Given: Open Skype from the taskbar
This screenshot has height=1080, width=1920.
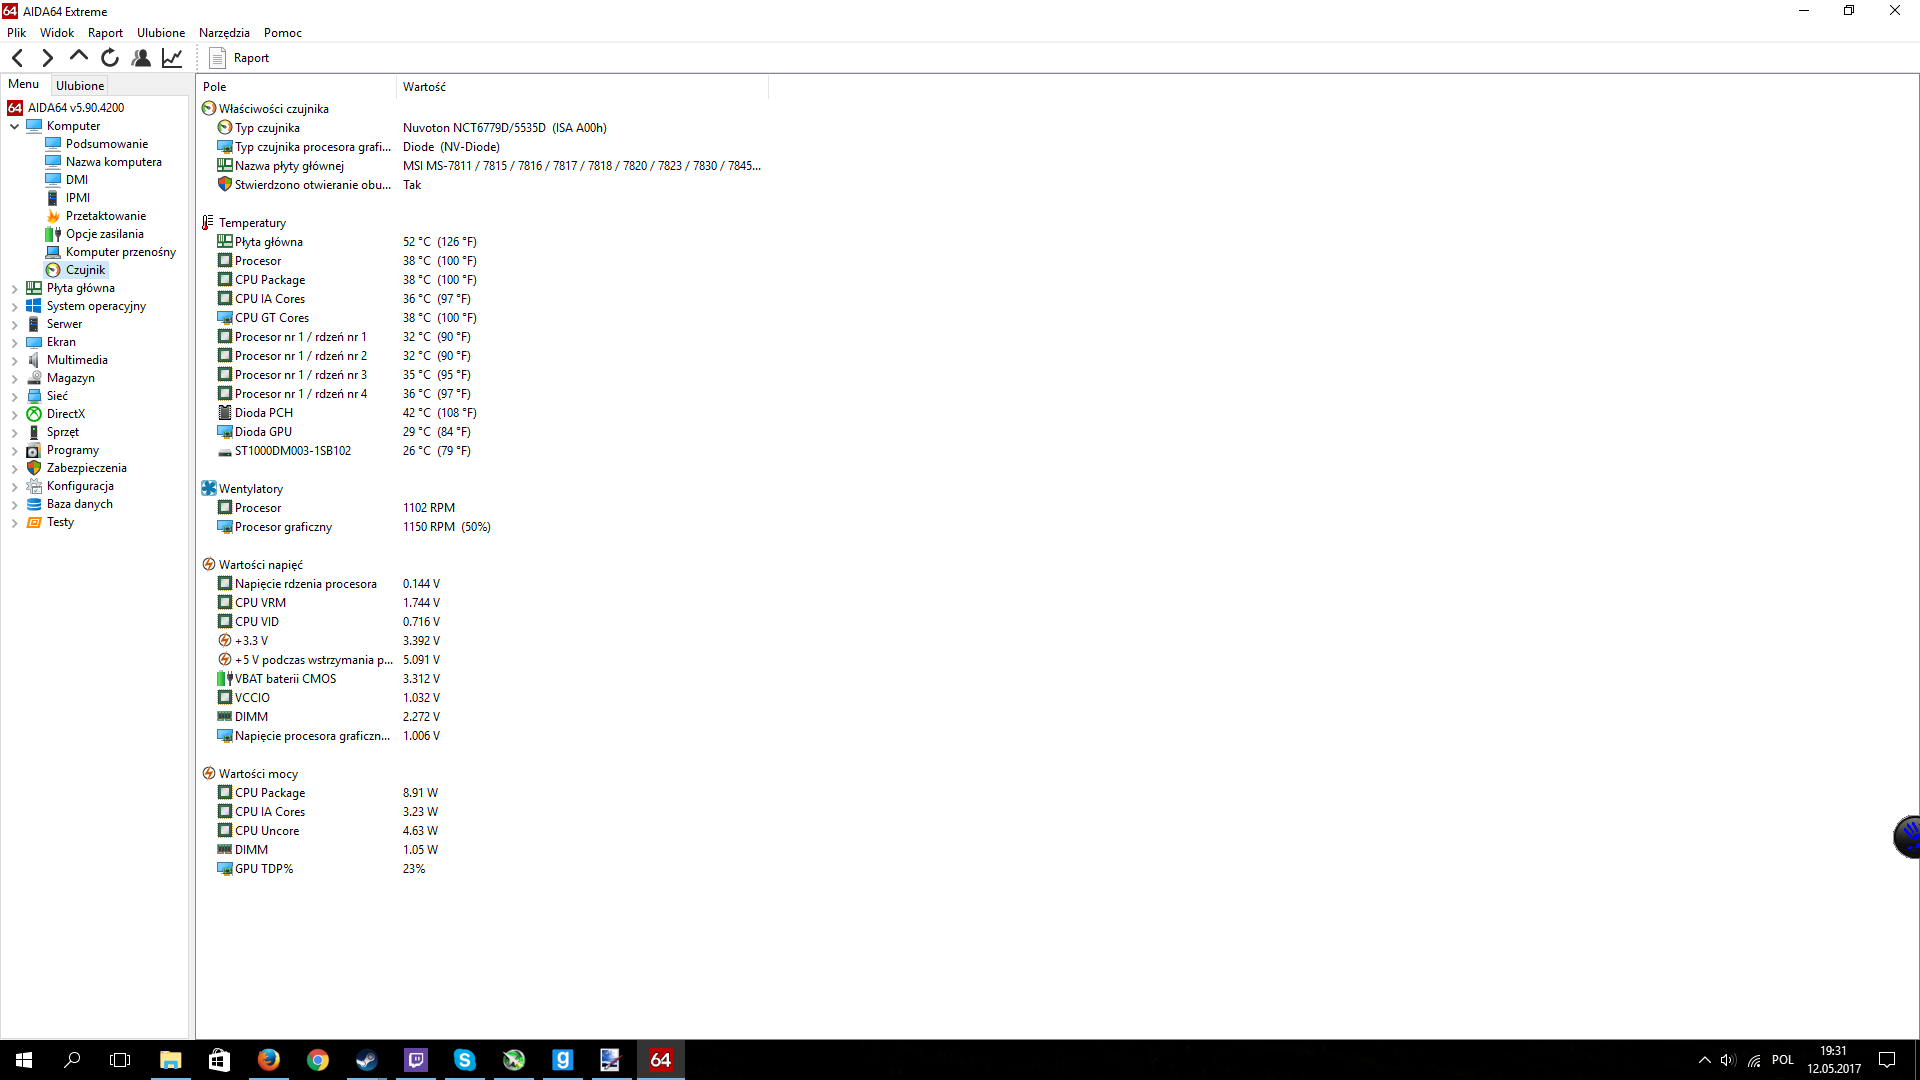Looking at the screenshot, I should (464, 1060).
